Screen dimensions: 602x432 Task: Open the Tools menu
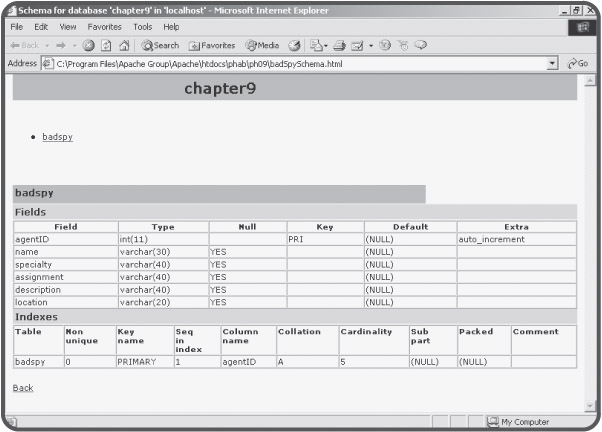point(143,27)
